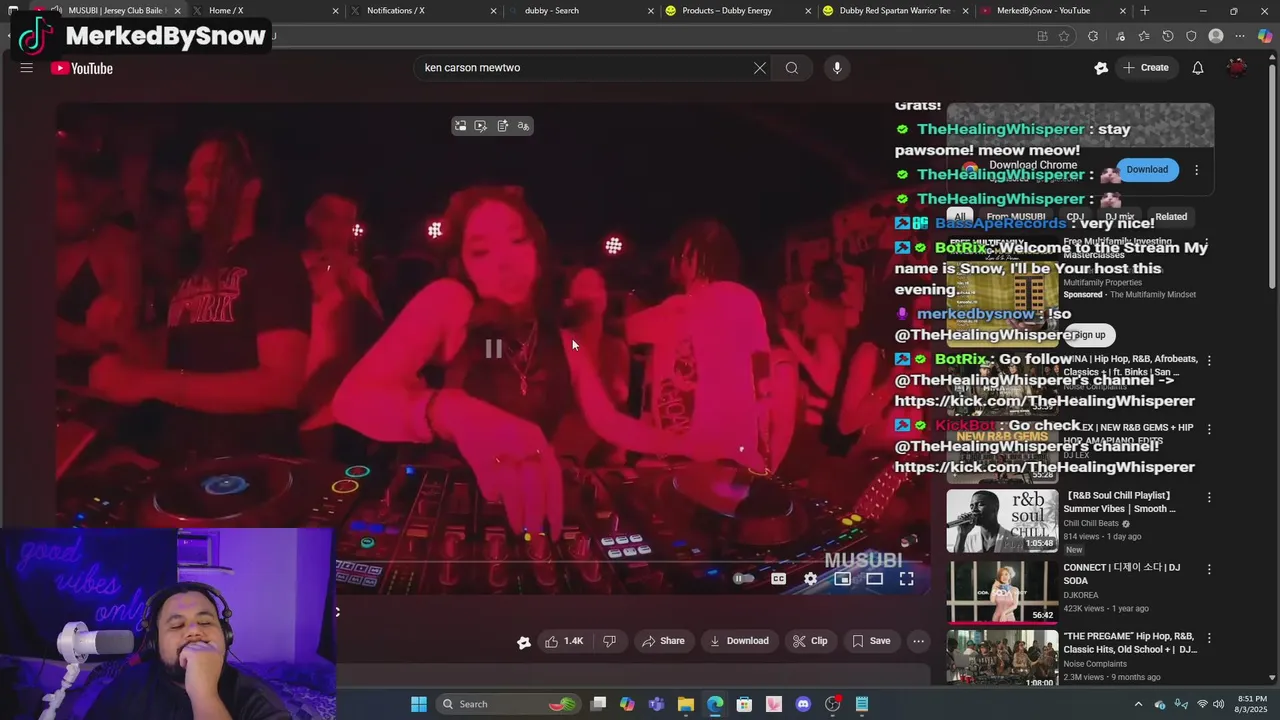Viewport: 1280px width, 720px height.
Task: Toggle closed captions CC button
Action: coord(779,579)
